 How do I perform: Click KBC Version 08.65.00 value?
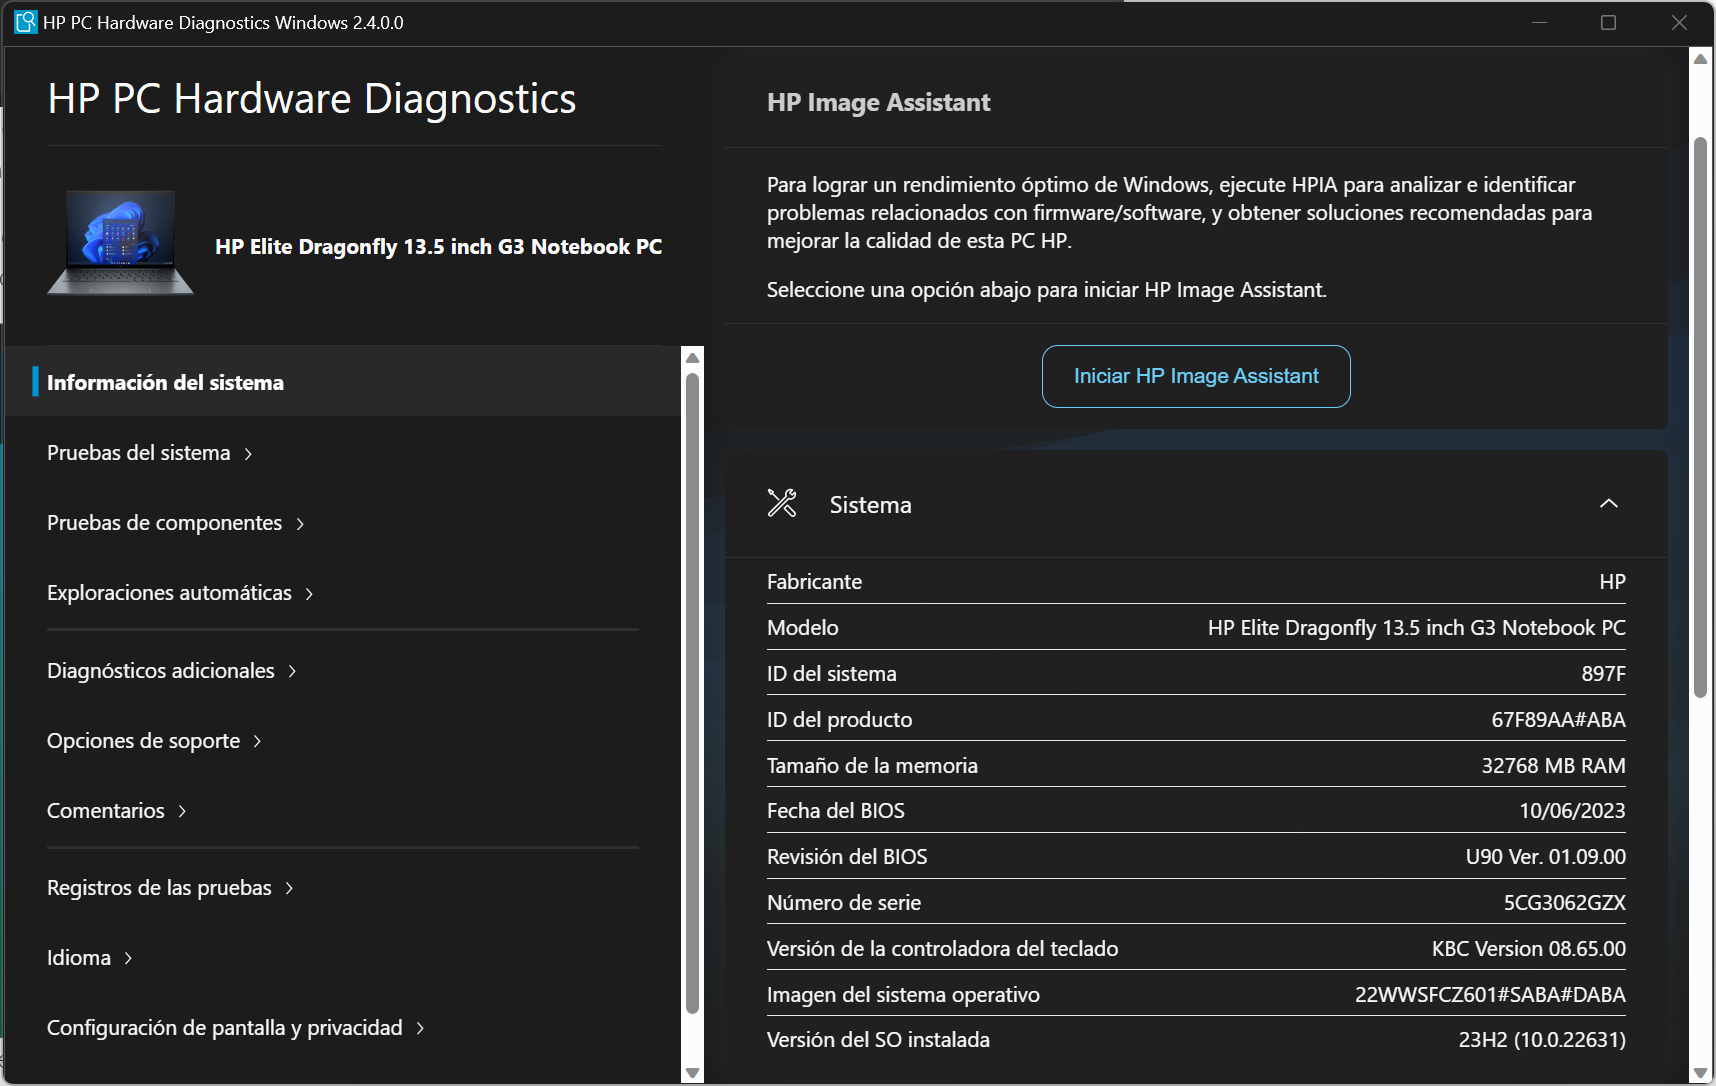click(1528, 949)
